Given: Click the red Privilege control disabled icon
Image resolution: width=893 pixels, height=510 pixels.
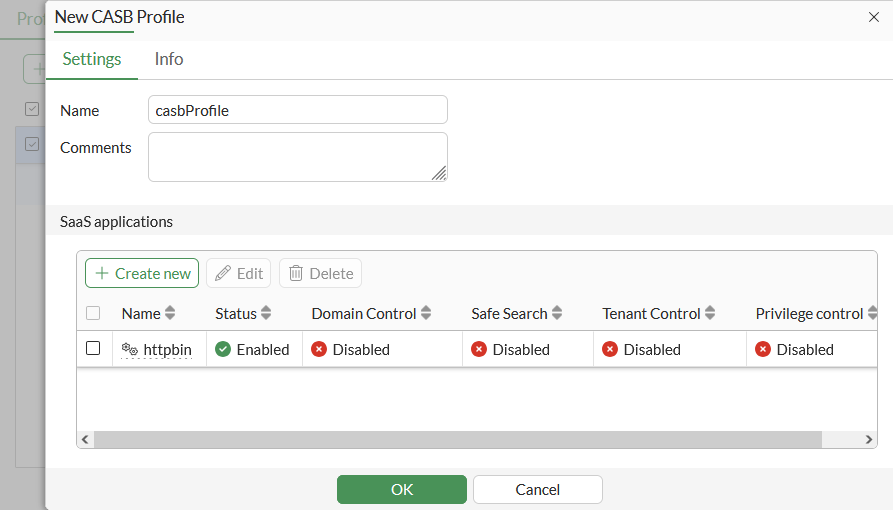Looking at the screenshot, I should pos(763,349).
